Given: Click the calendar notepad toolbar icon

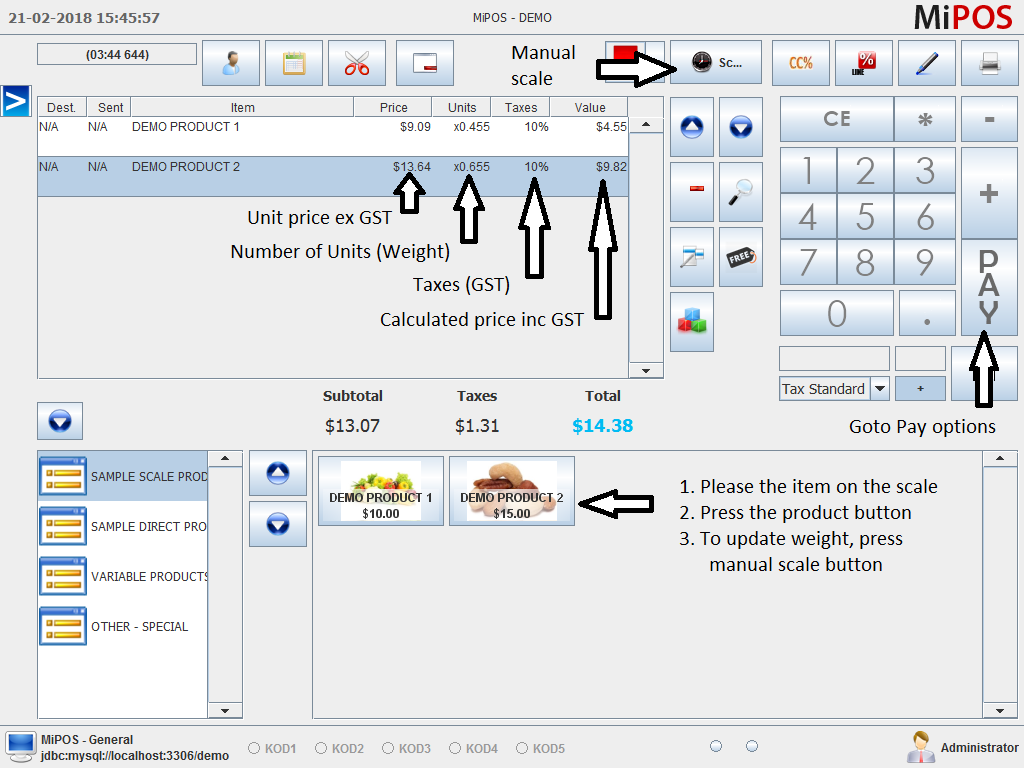Looking at the screenshot, I should [294, 63].
